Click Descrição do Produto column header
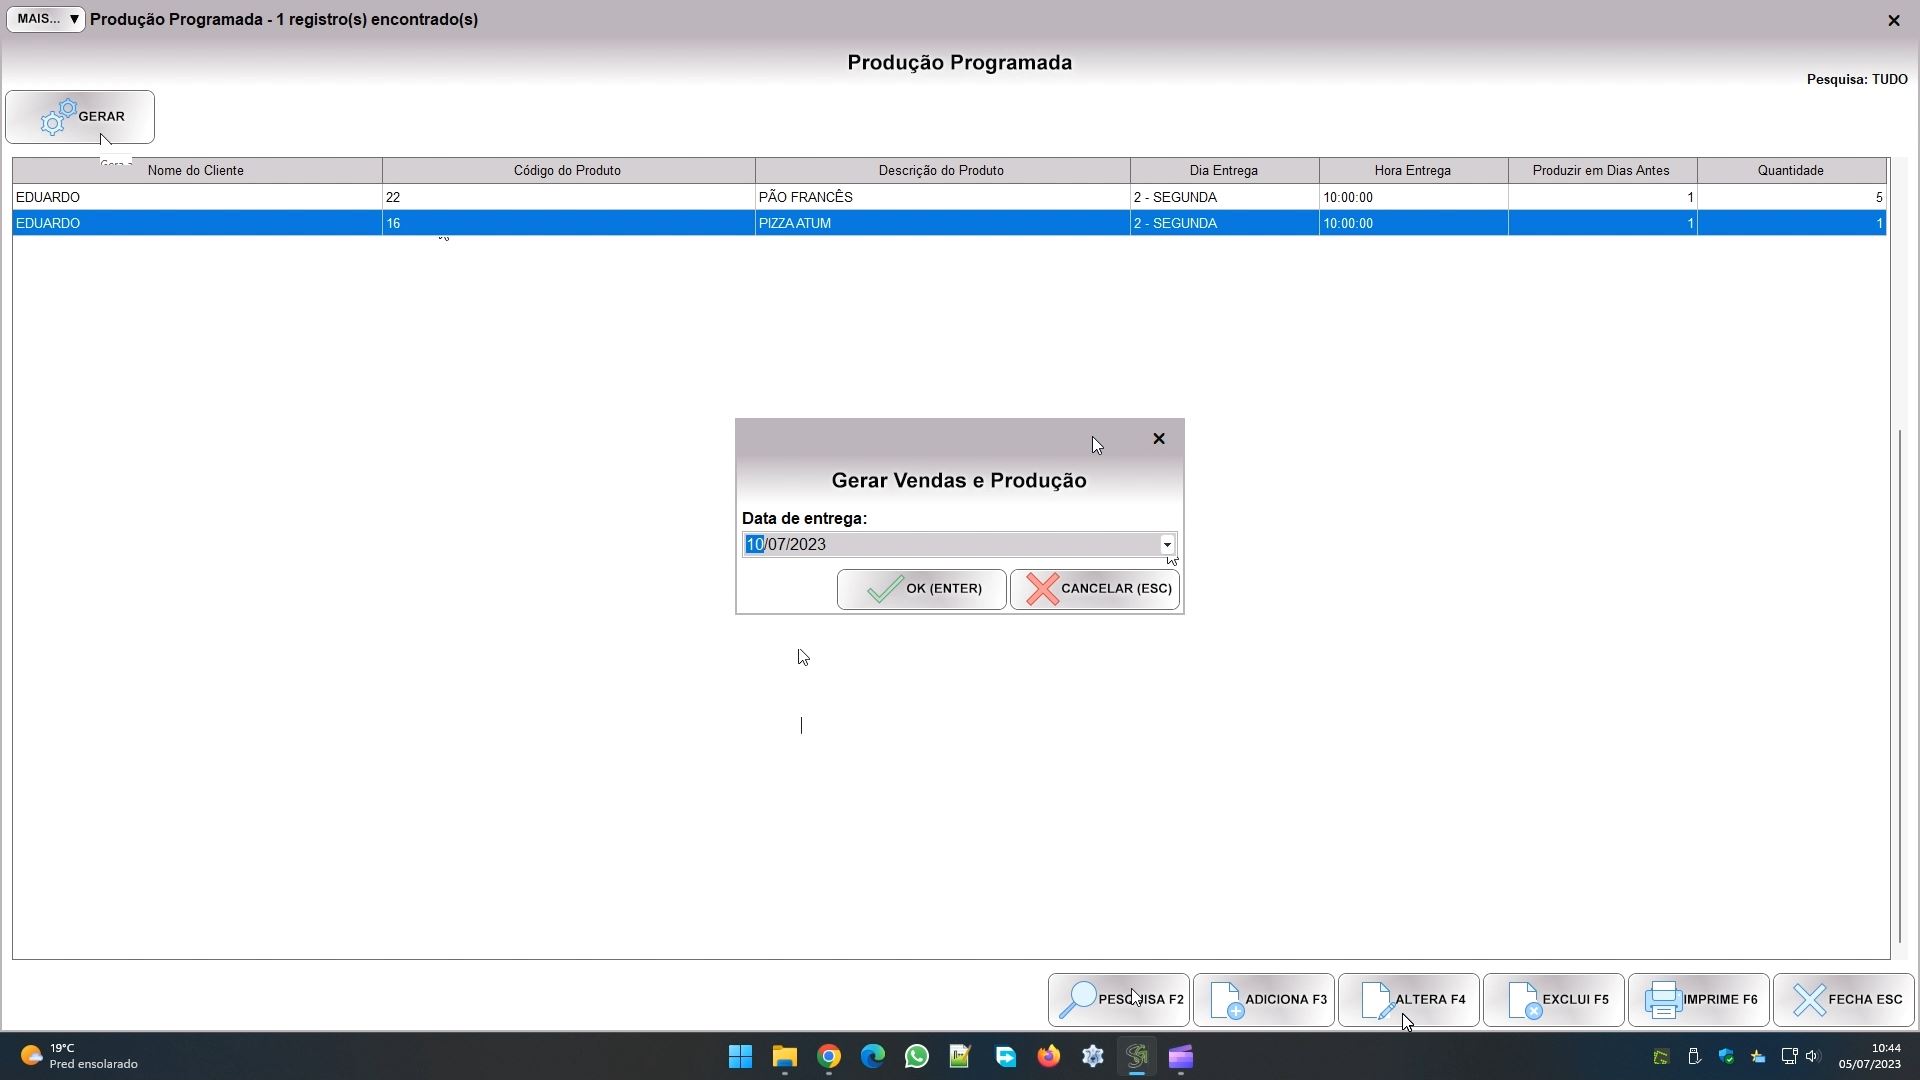The image size is (1920, 1080). point(941,171)
